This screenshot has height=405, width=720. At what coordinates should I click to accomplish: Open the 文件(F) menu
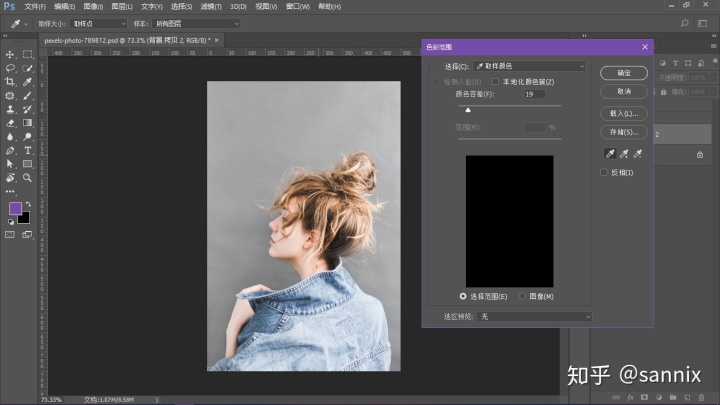[35, 7]
